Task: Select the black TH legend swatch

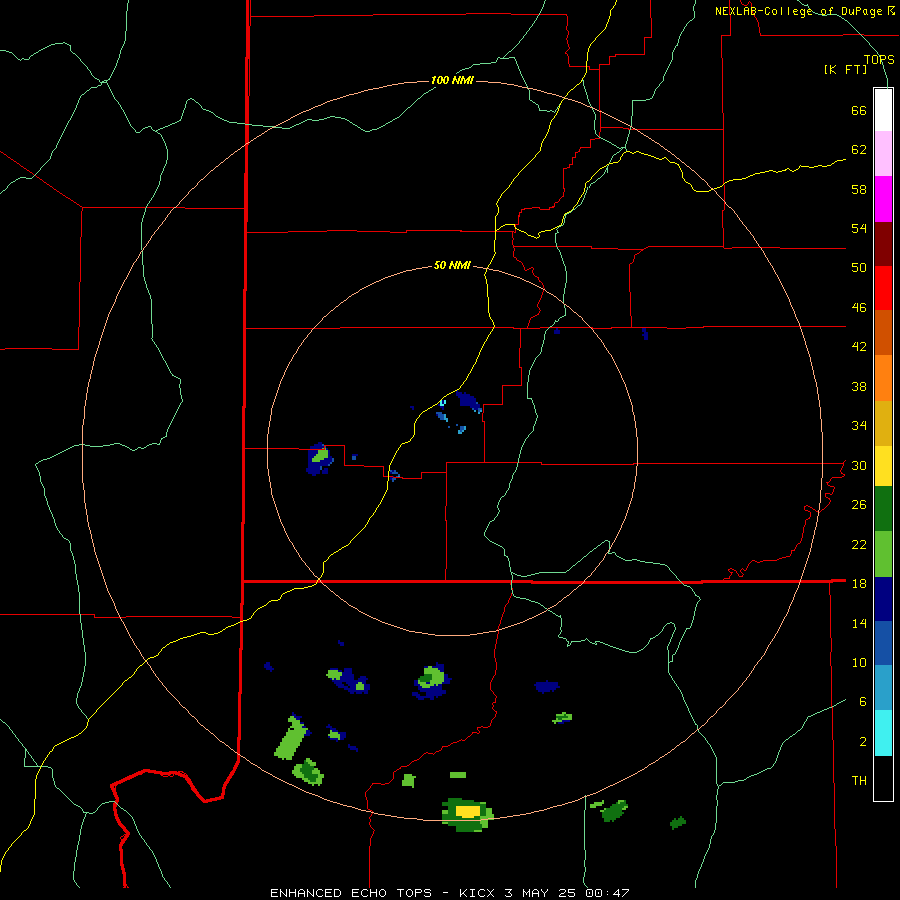Action: pos(883,778)
